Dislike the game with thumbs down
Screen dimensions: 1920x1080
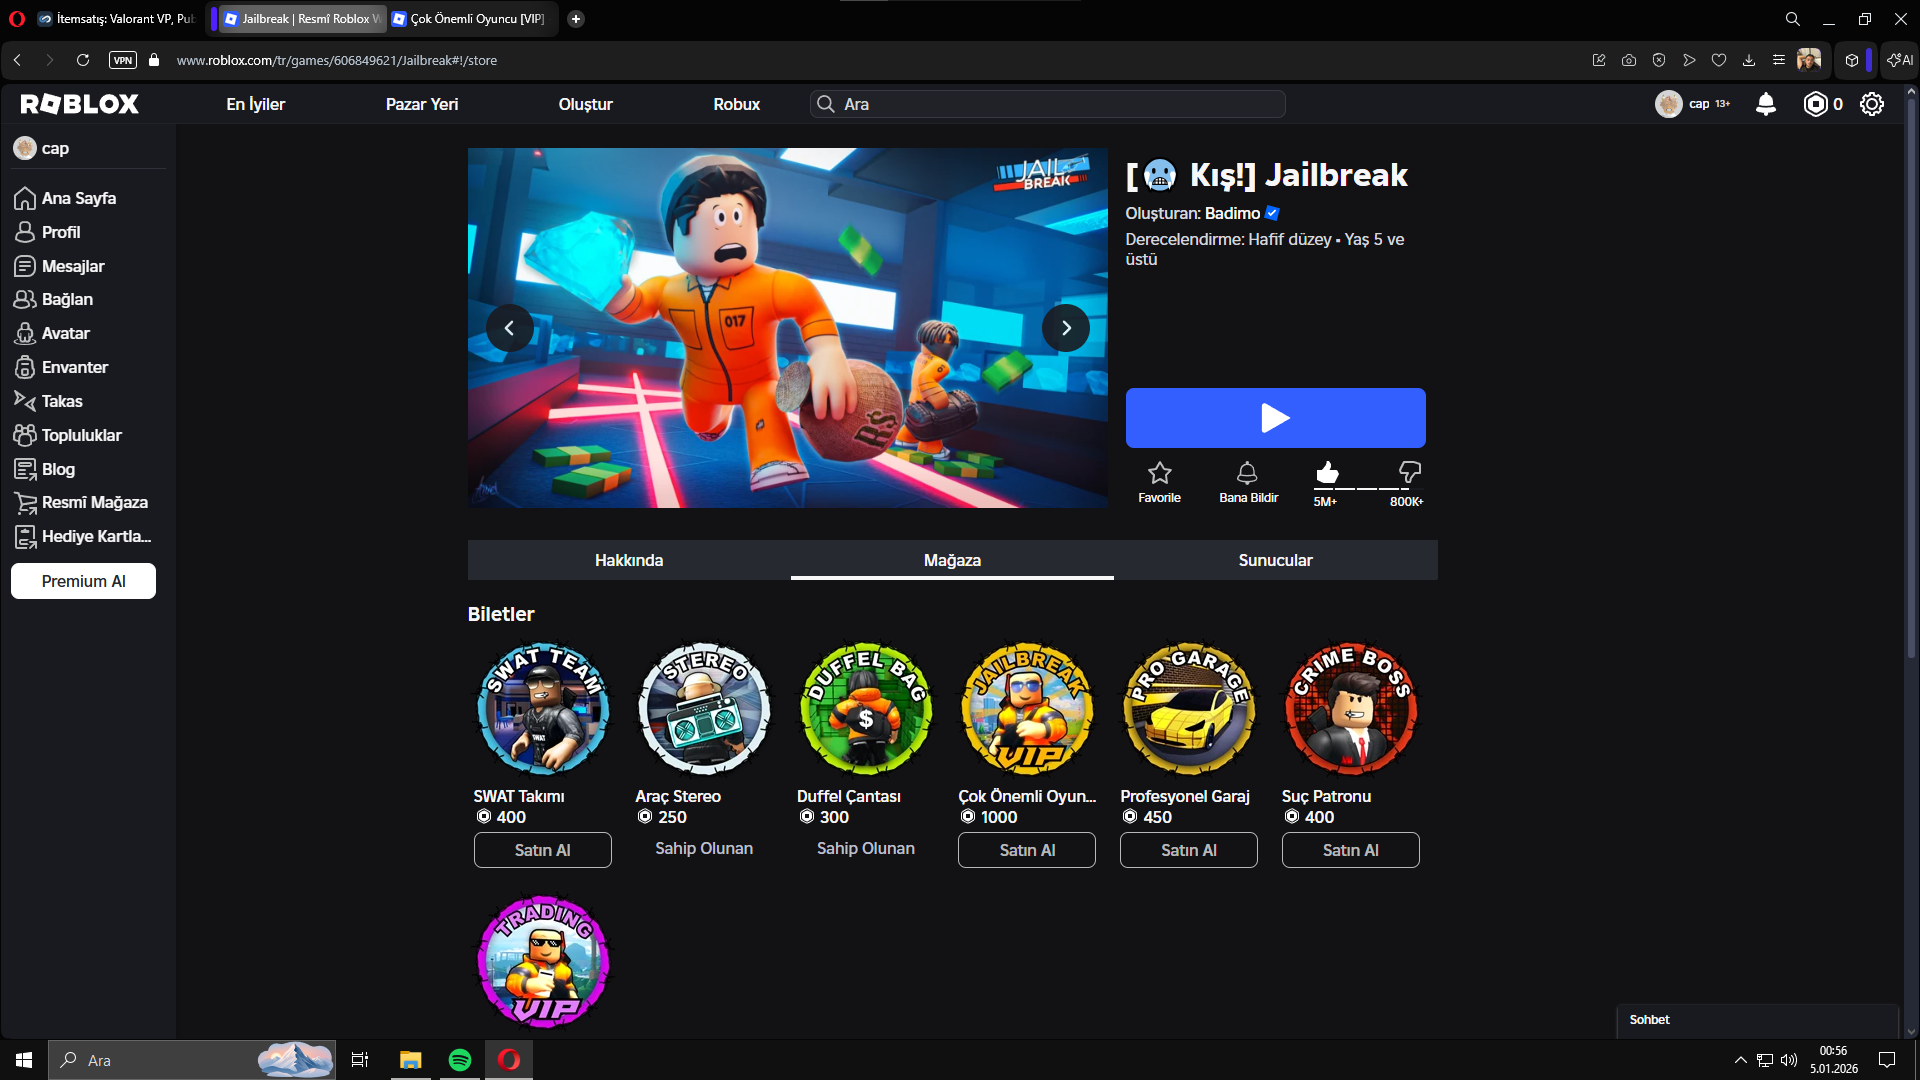click(x=1409, y=472)
